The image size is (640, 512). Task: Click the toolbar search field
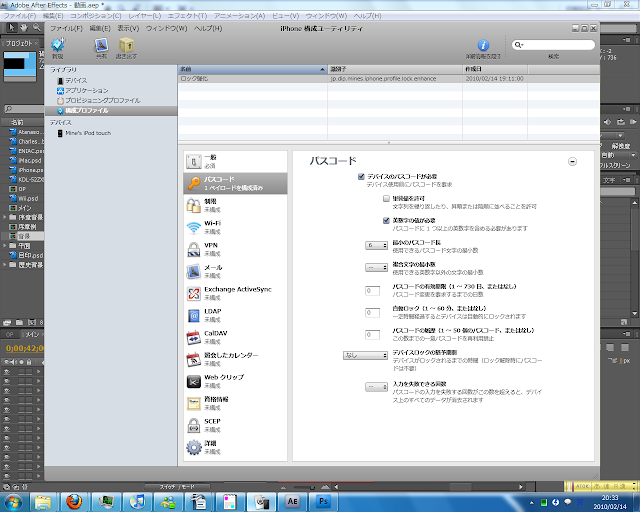coord(553,45)
